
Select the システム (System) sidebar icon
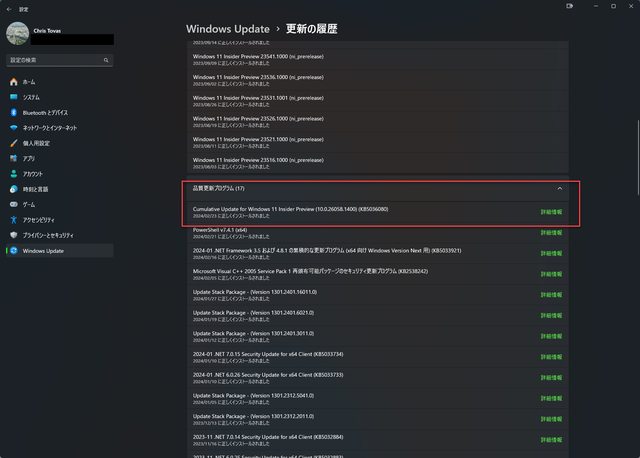pyautogui.click(x=14, y=97)
